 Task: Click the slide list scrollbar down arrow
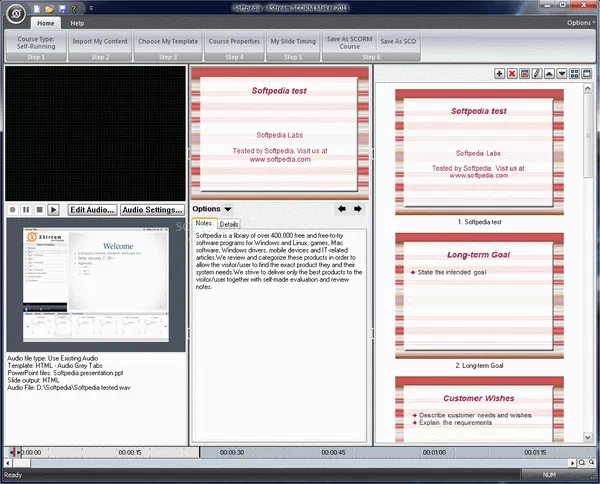(588, 437)
